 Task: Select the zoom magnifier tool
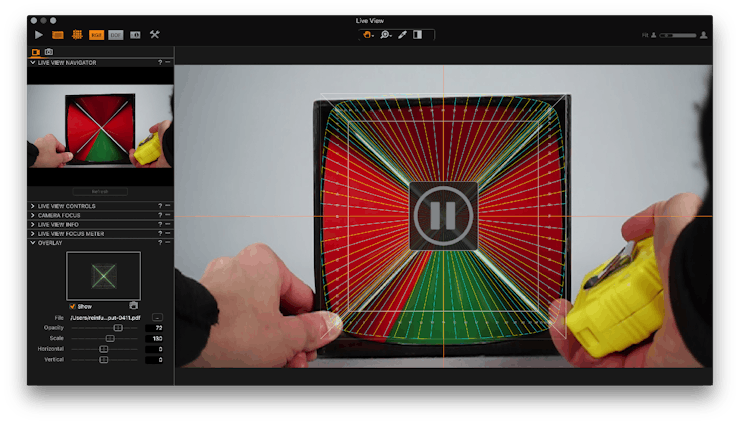click(385, 34)
